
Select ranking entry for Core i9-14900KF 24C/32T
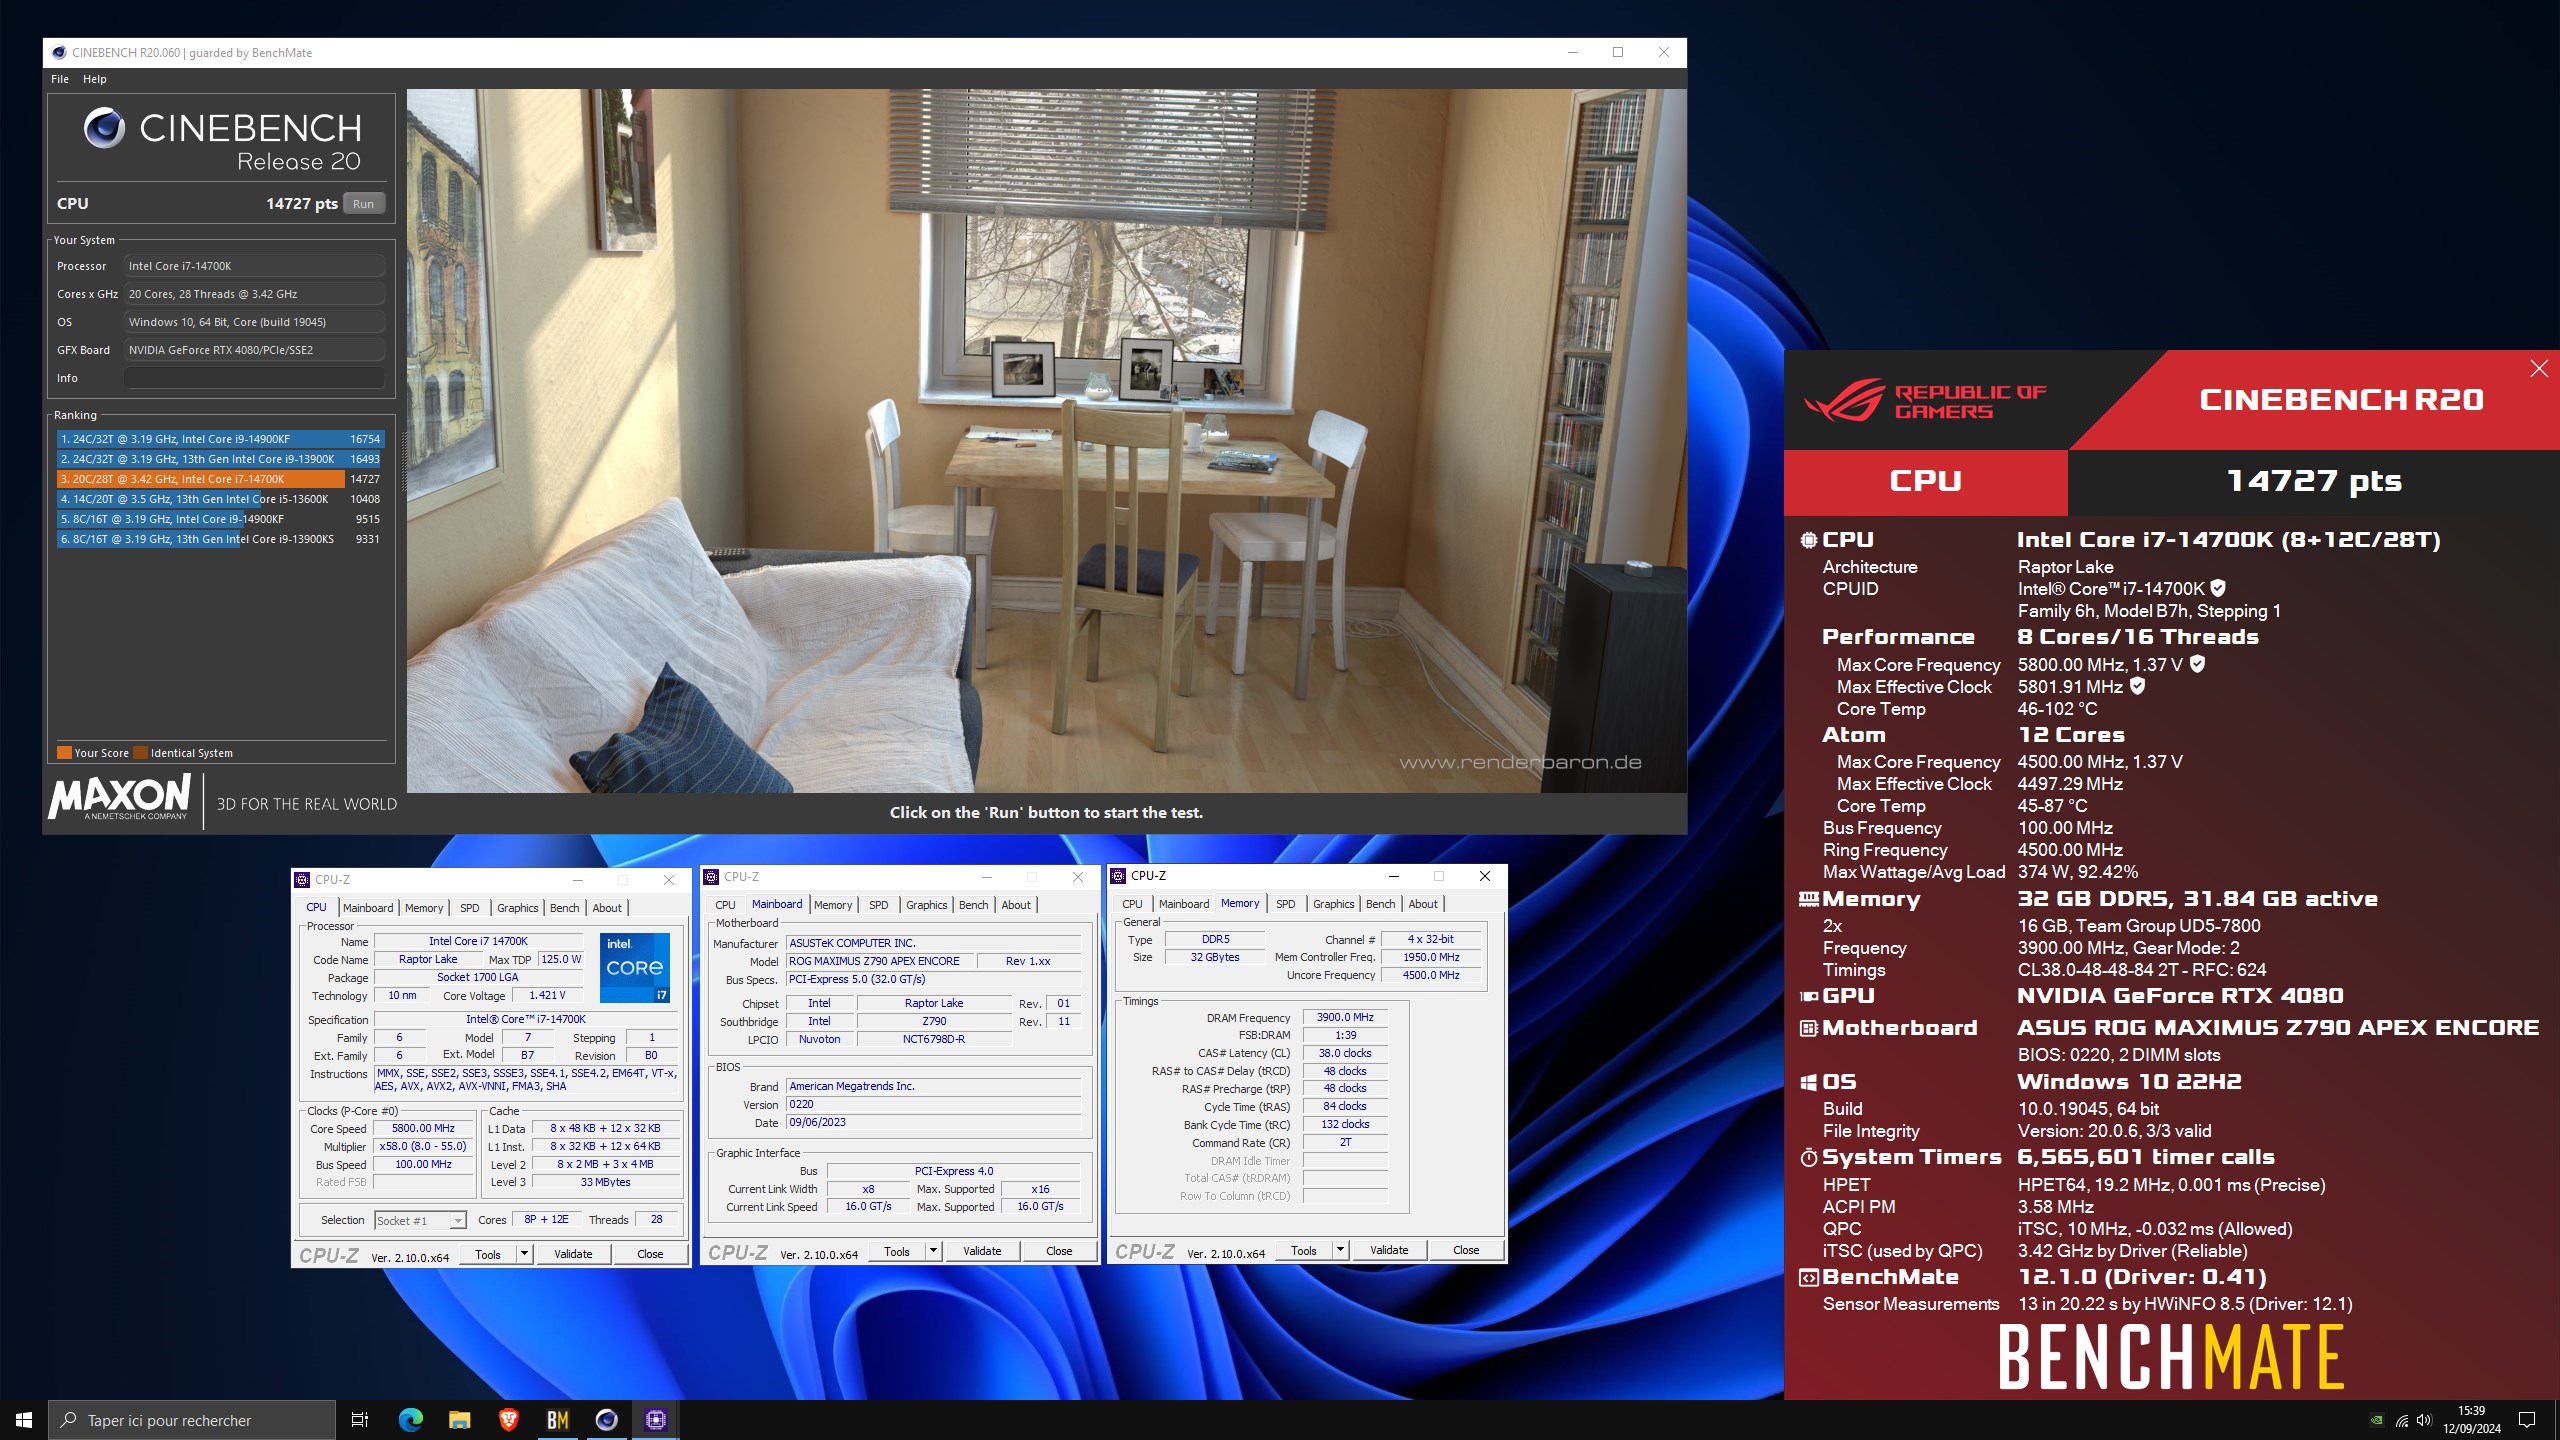click(x=220, y=439)
